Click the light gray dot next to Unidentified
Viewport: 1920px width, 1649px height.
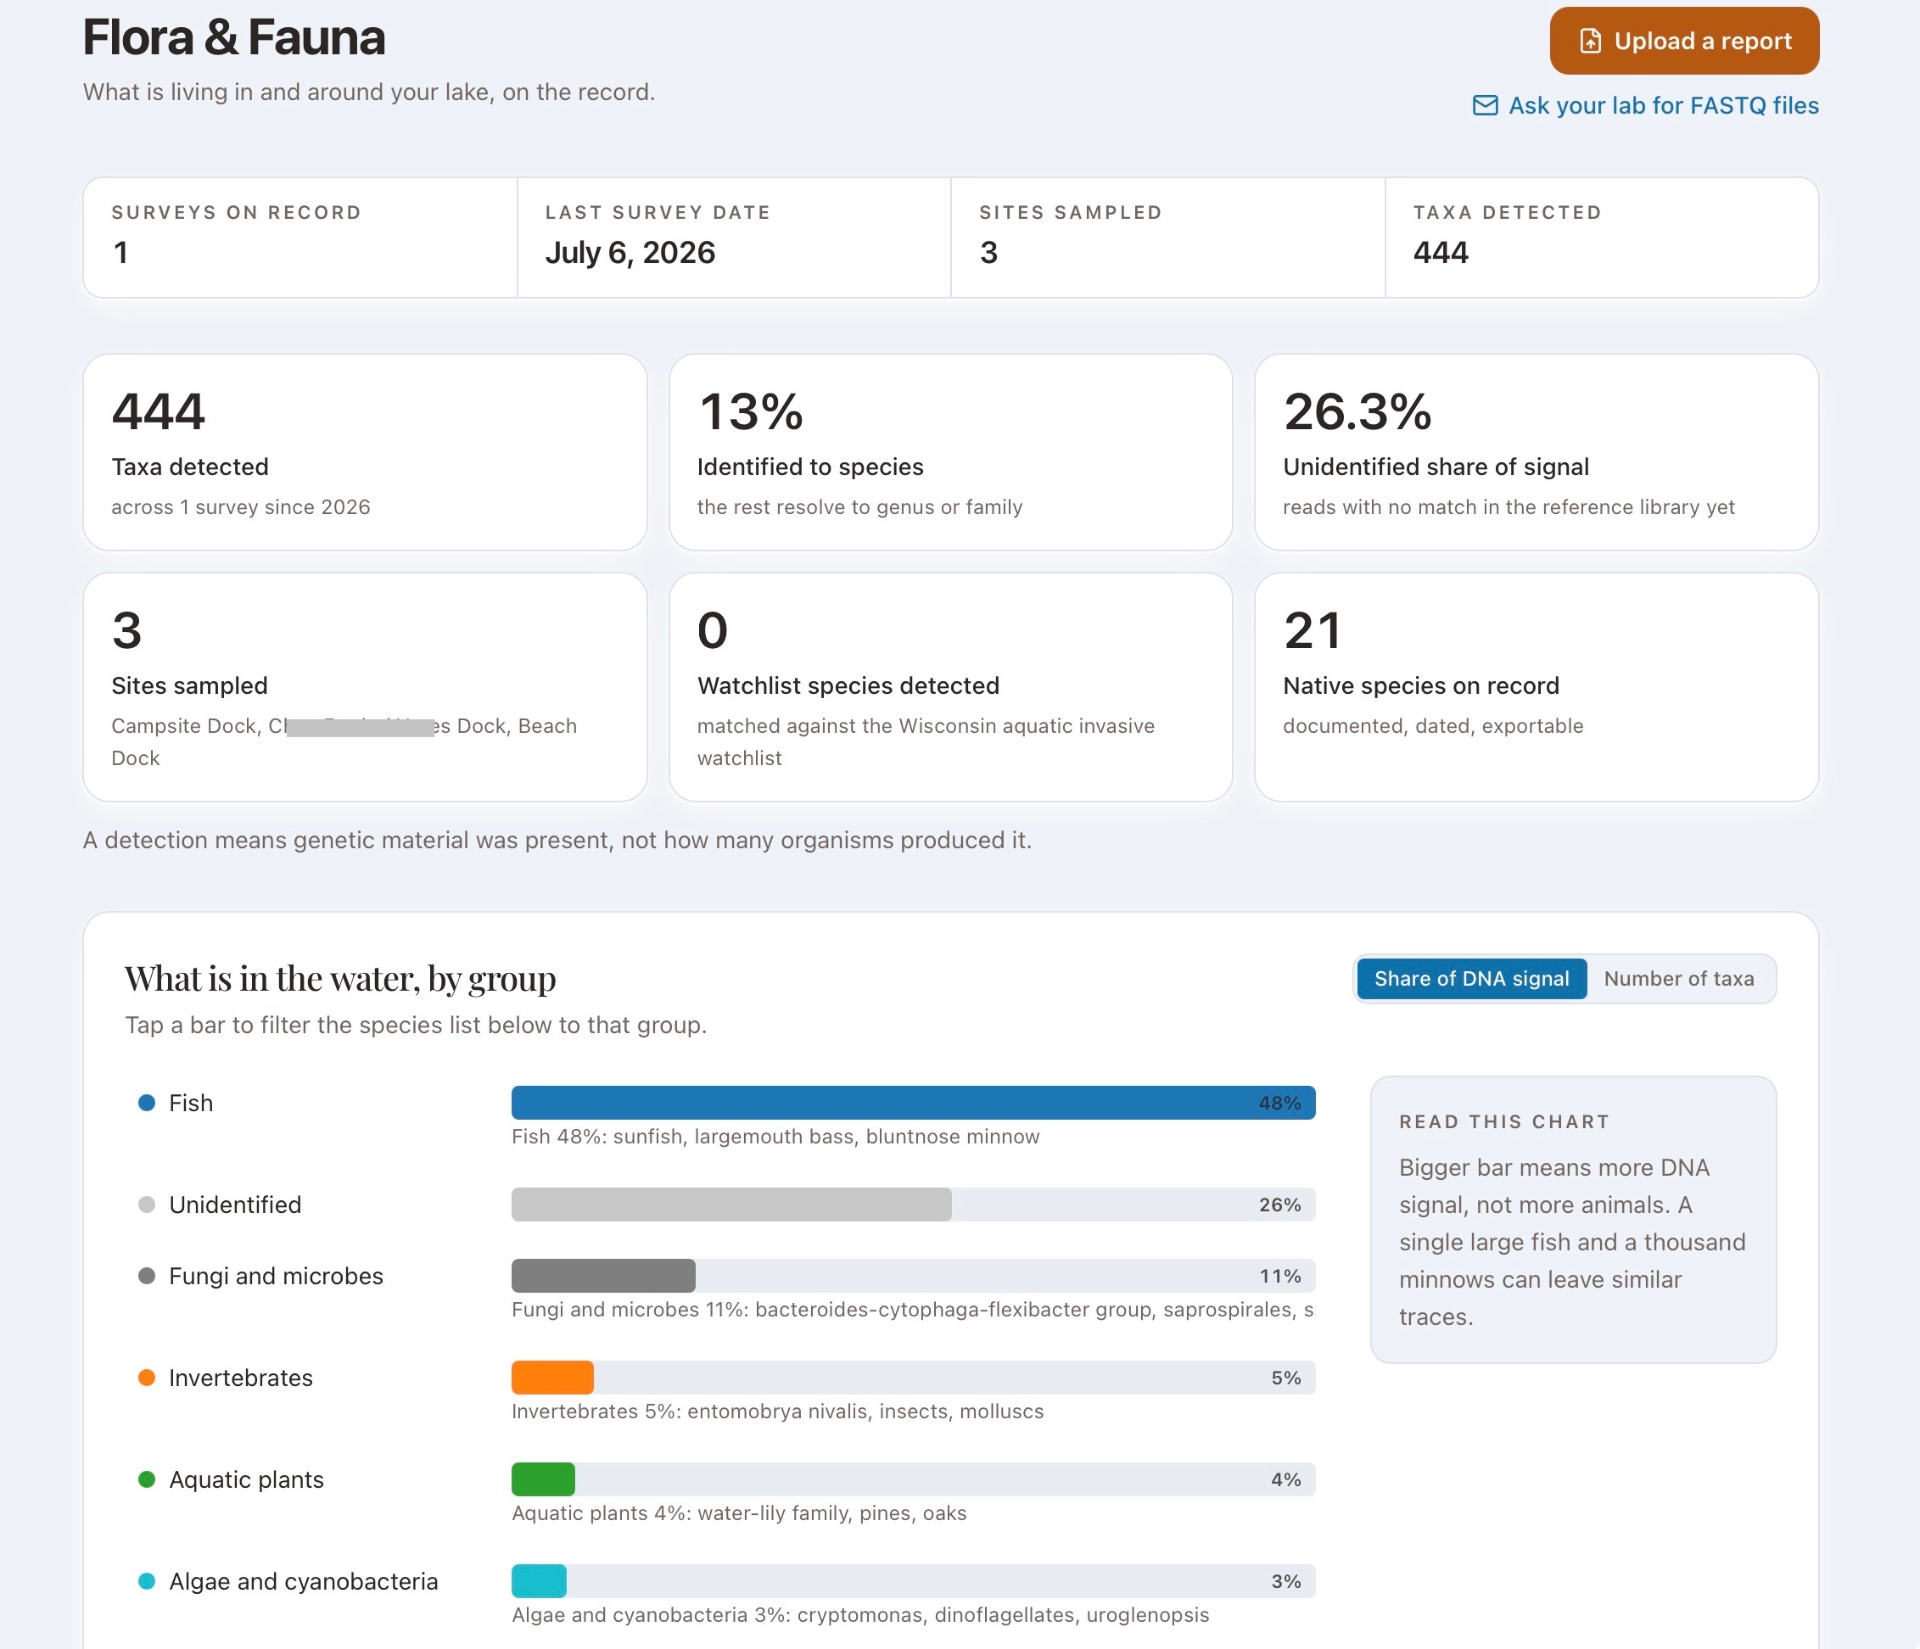click(x=146, y=1205)
